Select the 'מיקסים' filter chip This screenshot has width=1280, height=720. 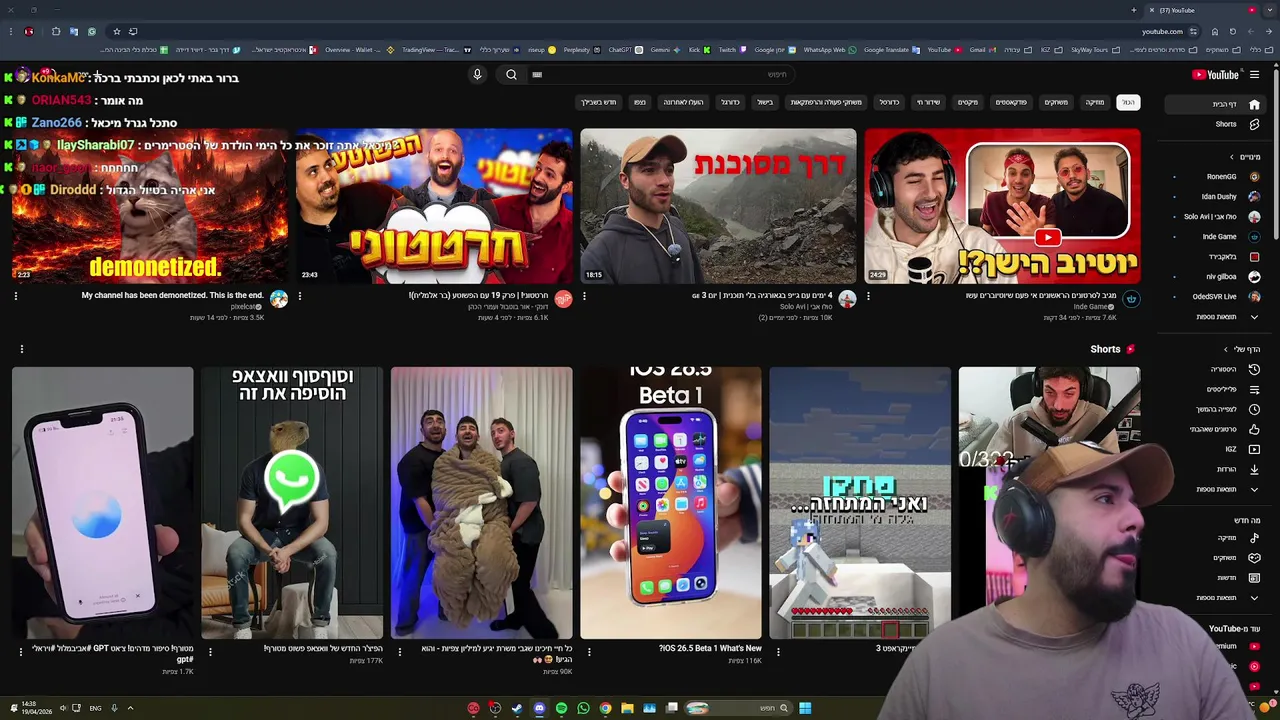point(968,102)
